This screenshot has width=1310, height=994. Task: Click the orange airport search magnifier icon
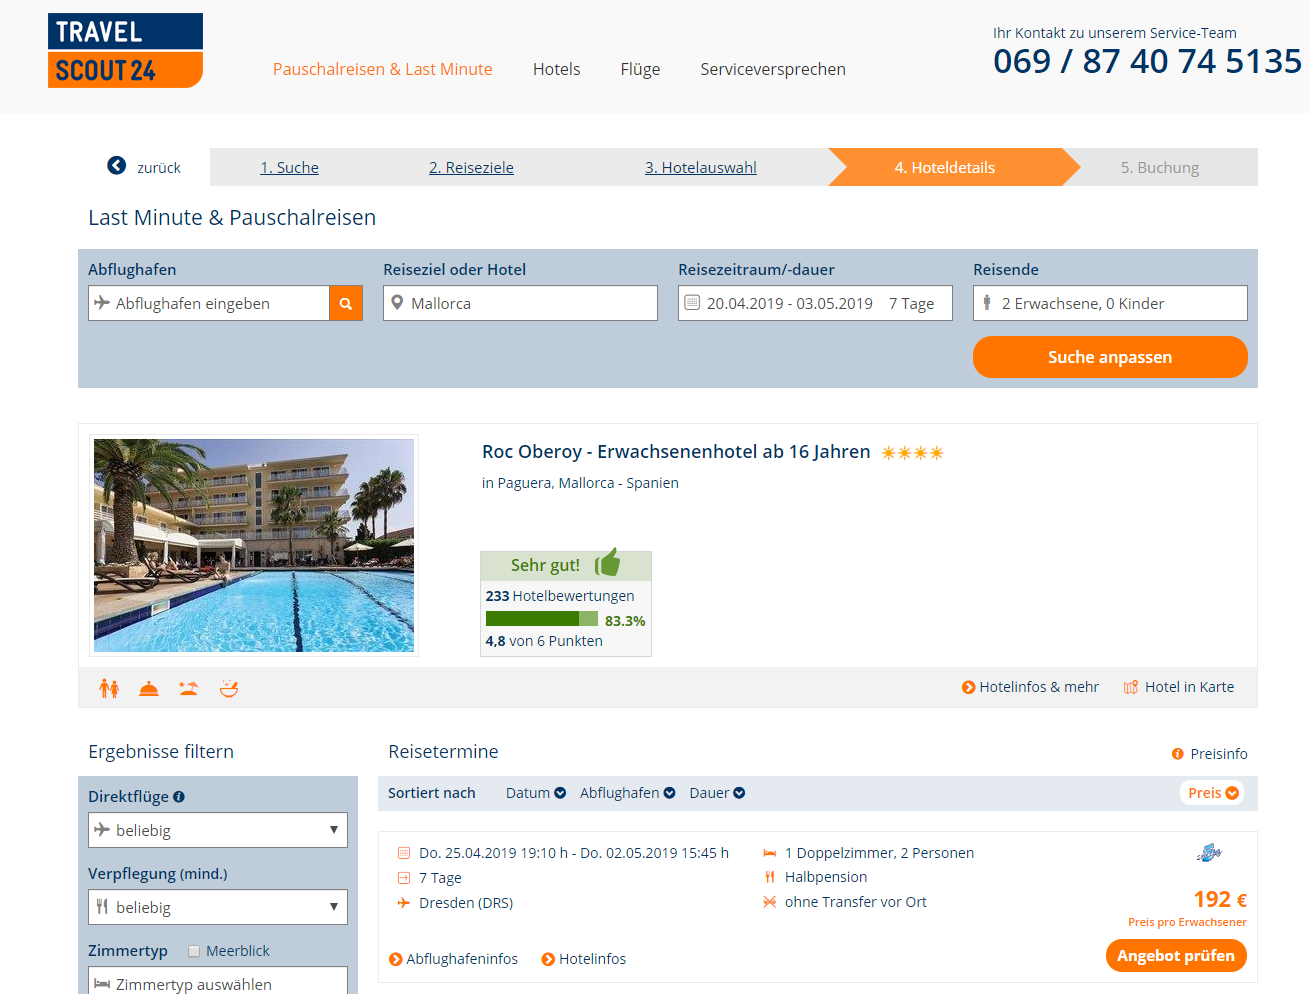345,303
